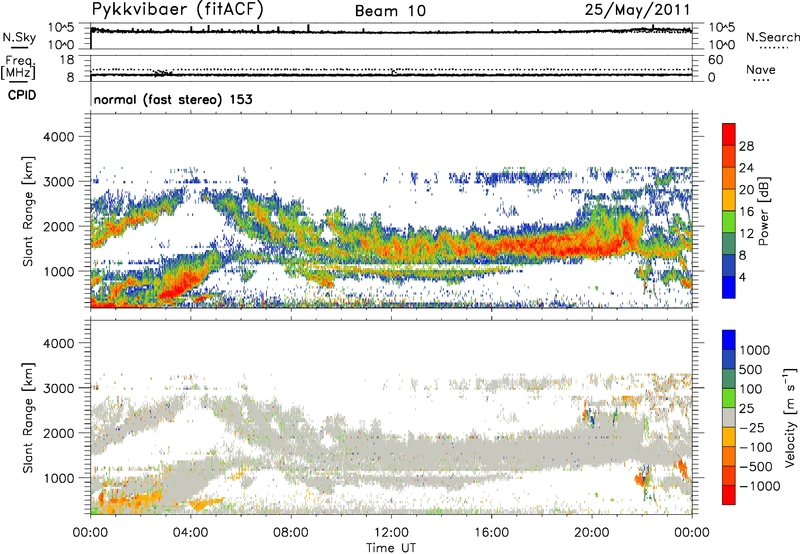
Task: Click the date '25/May/2011'
Action: pyautogui.click(x=637, y=9)
